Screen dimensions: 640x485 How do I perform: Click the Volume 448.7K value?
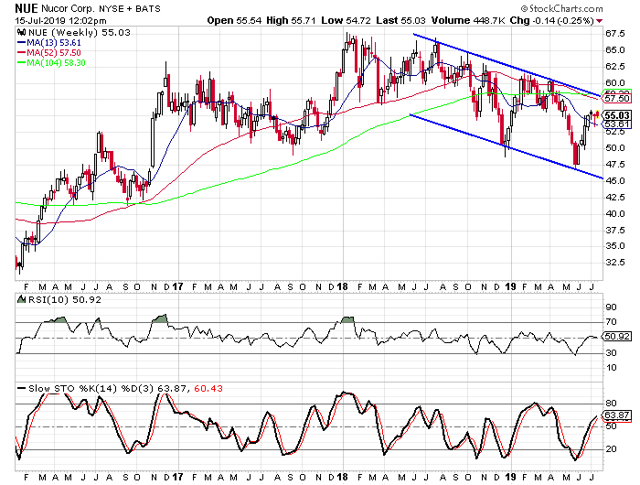469,20
